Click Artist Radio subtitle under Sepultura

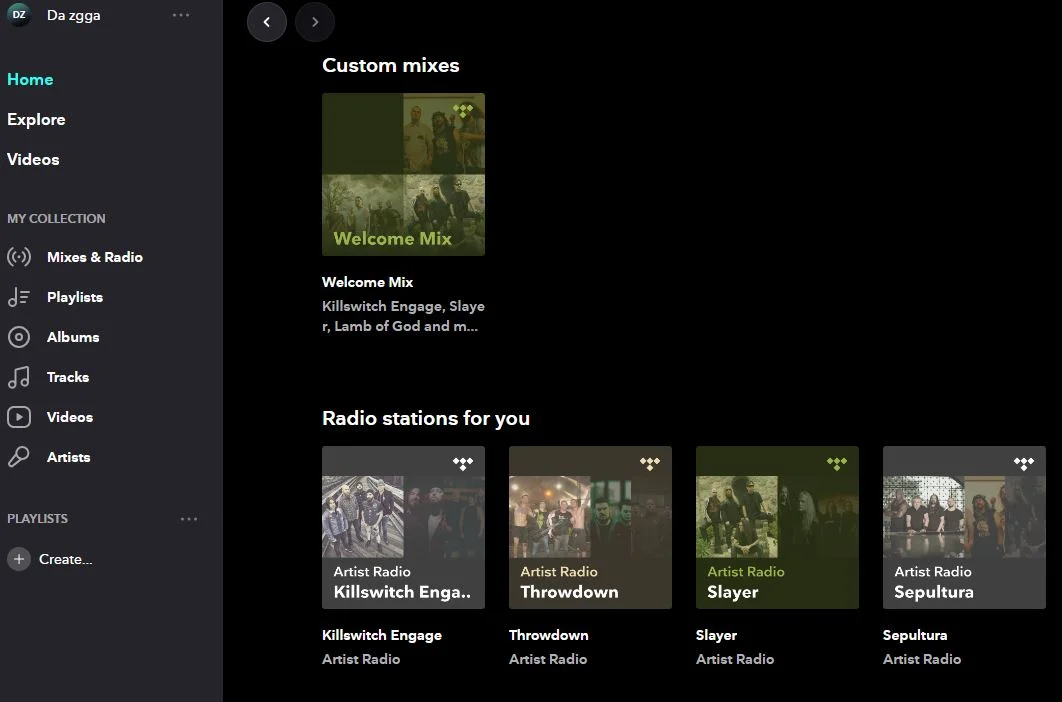click(x=922, y=659)
